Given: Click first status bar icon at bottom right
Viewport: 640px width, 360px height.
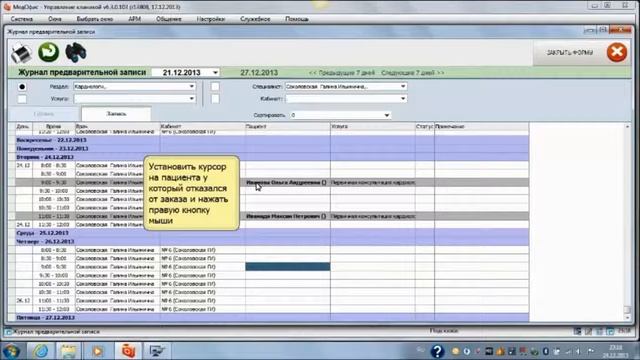Looking at the screenshot, I should 577,331.
